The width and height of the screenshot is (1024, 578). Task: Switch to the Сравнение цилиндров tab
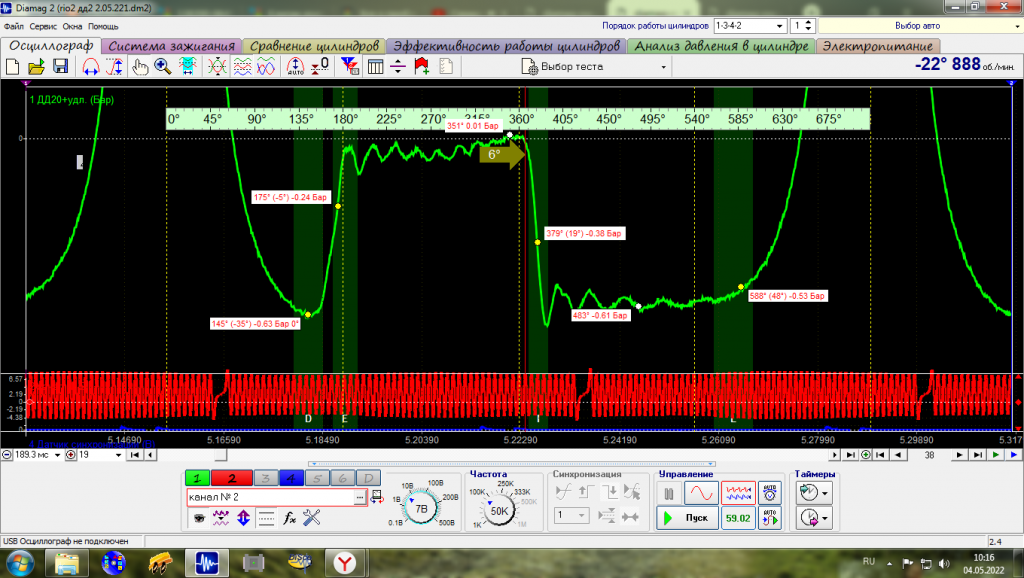(314, 46)
